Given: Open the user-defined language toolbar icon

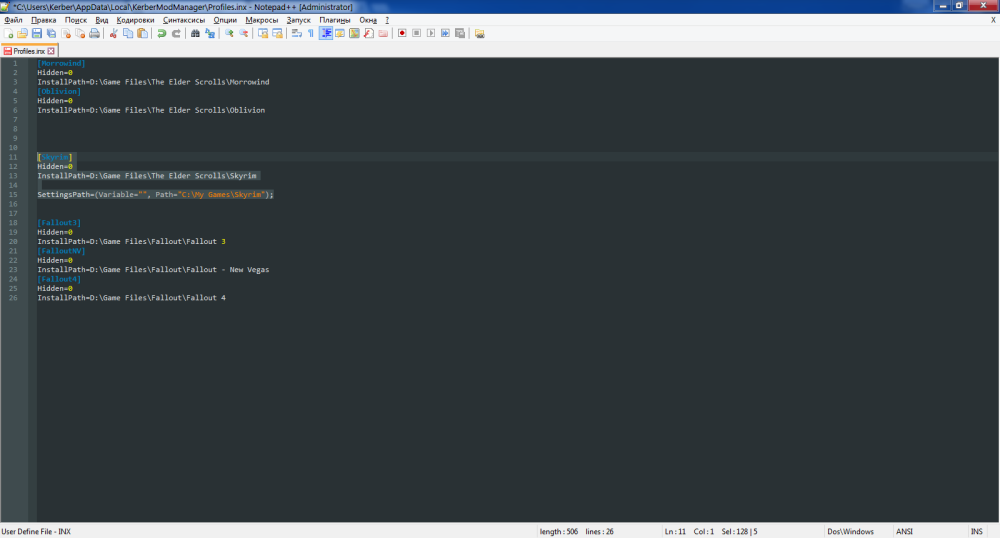Looking at the screenshot, I should [x=340, y=33].
